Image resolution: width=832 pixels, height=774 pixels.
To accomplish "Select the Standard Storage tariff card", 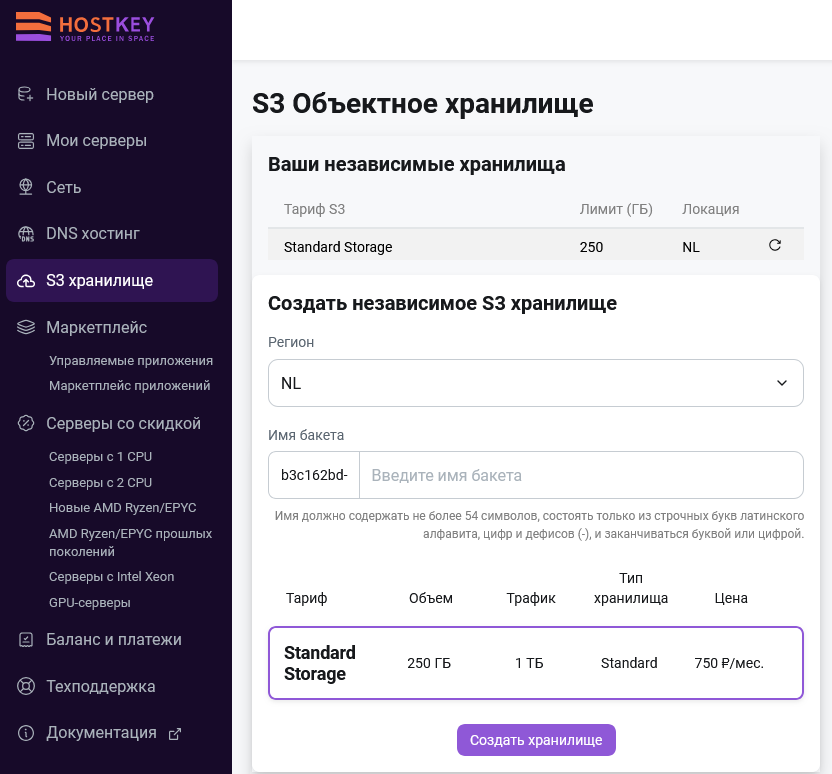I will pyautogui.click(x=536, y=663).
